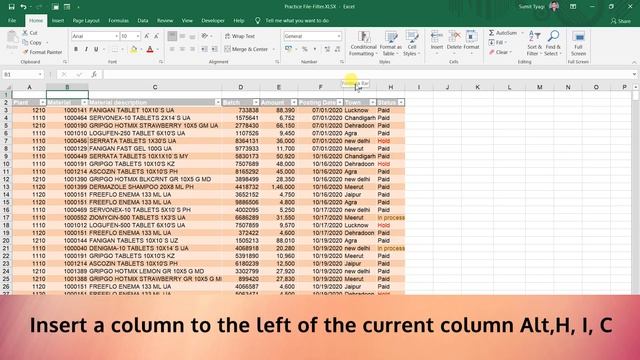Open the Amount column filter dropdown
The image size is (640, 360).
[293, 102]
